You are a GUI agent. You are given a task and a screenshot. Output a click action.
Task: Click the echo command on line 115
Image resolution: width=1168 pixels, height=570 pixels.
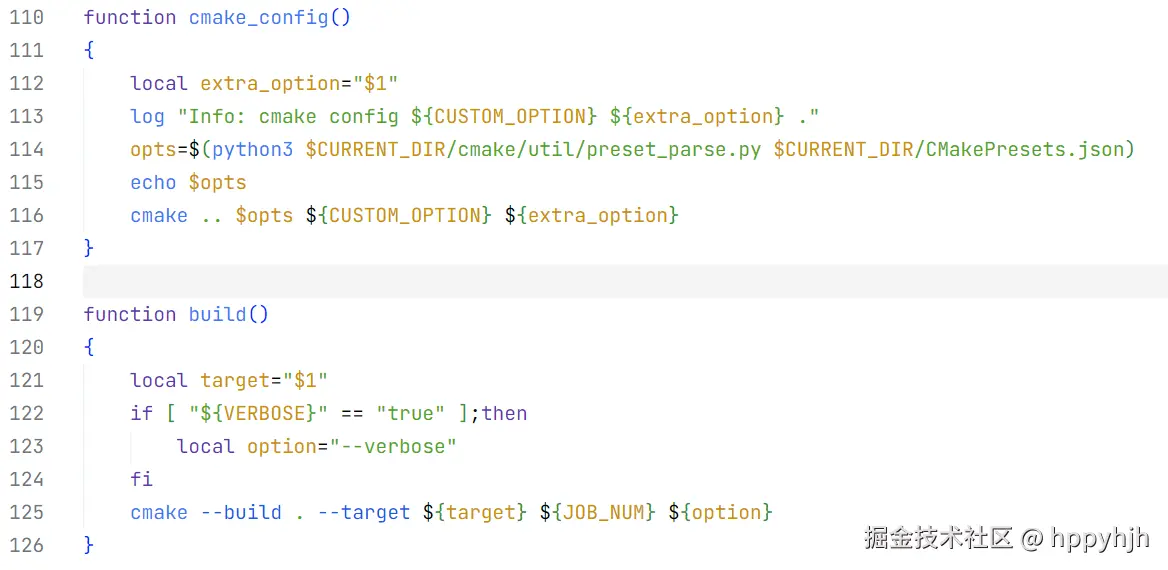(153, 182)
